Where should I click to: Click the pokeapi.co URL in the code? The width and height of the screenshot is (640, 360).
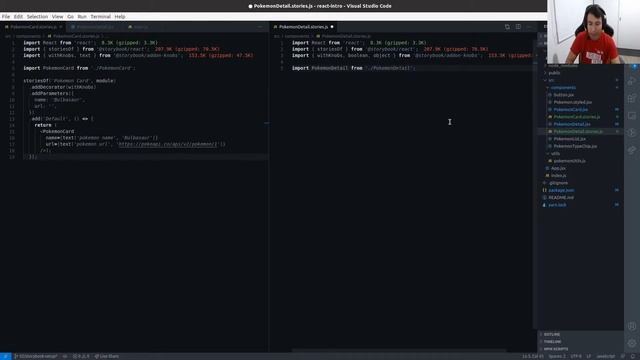[168, 144]
